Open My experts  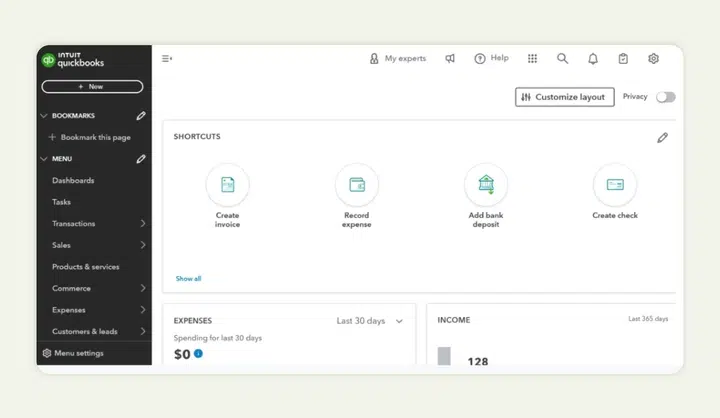[398, 58]
